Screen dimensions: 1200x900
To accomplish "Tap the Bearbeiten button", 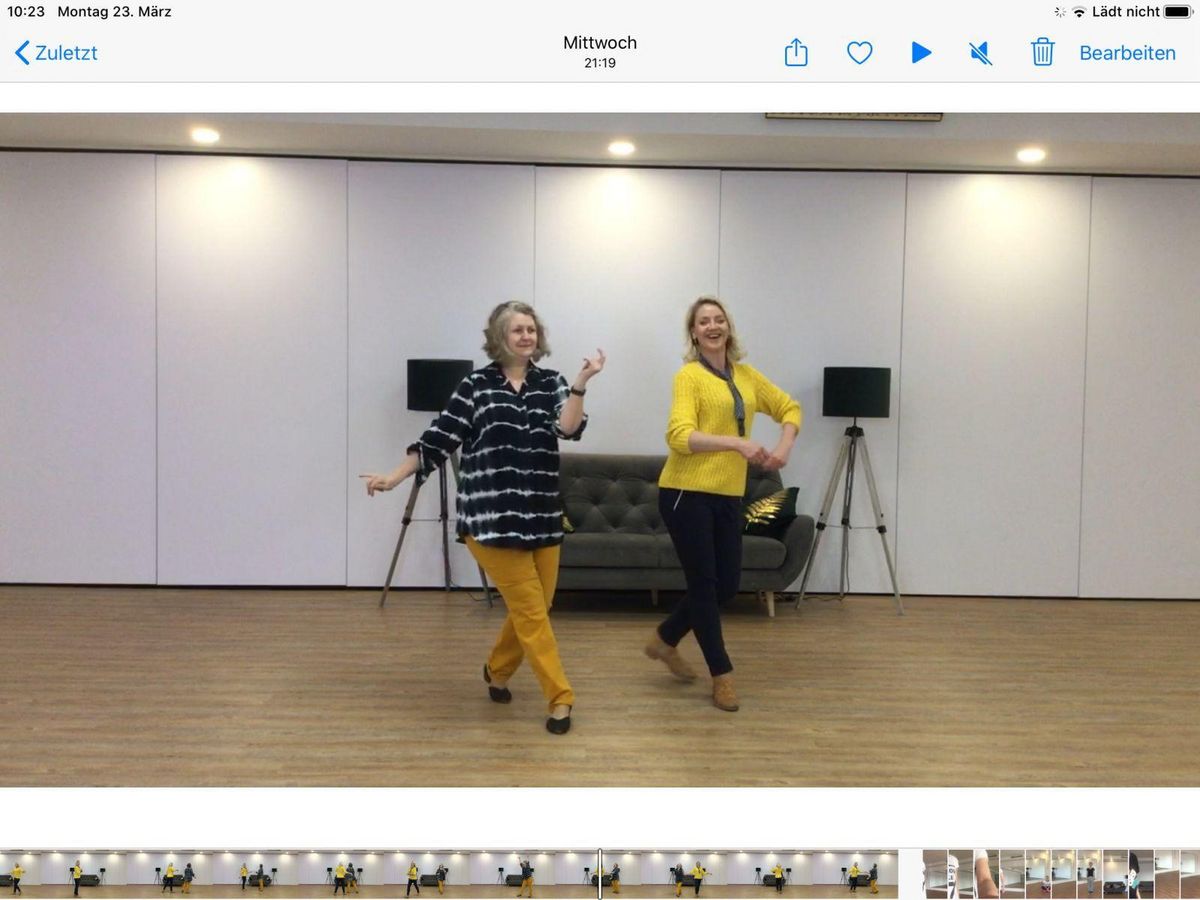I will click(x=1127, y=53).
